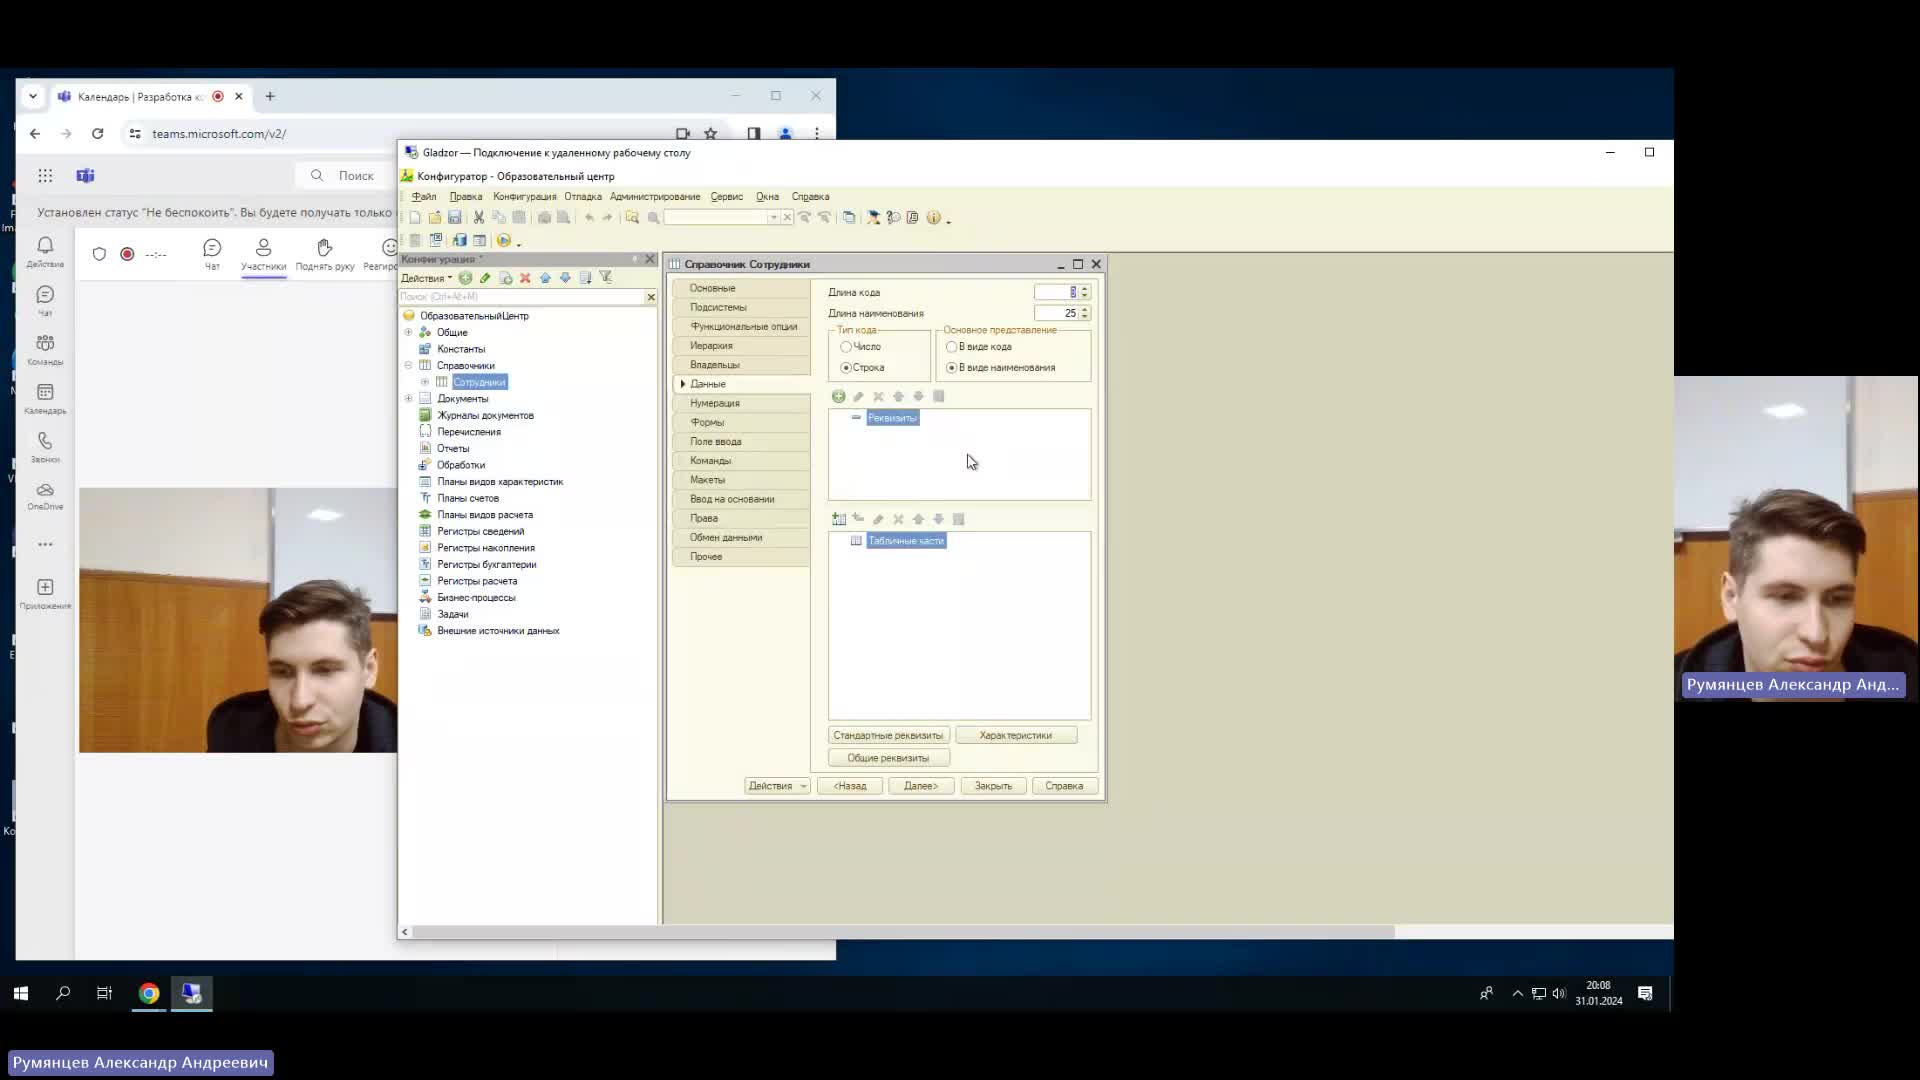Click the red Delete icon in Configuration panel

tap(525, 278)
